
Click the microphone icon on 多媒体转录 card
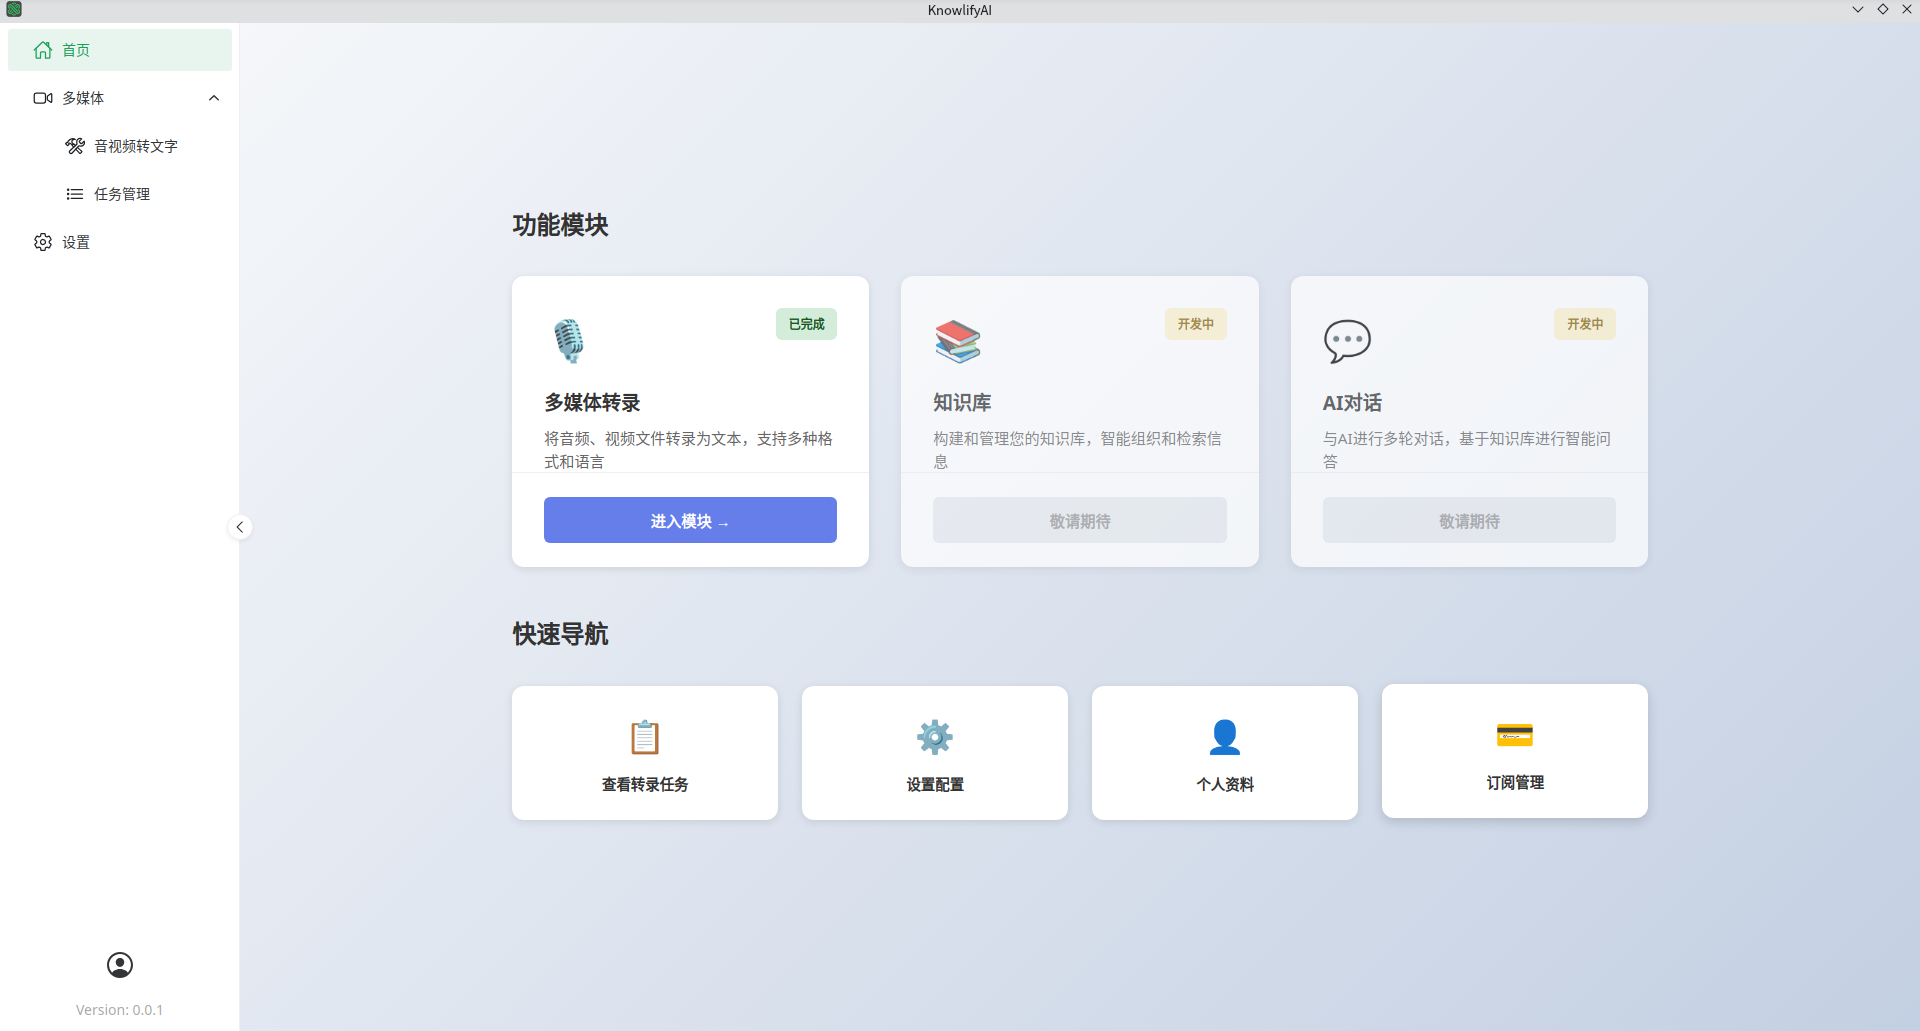[x=569, y=341]
